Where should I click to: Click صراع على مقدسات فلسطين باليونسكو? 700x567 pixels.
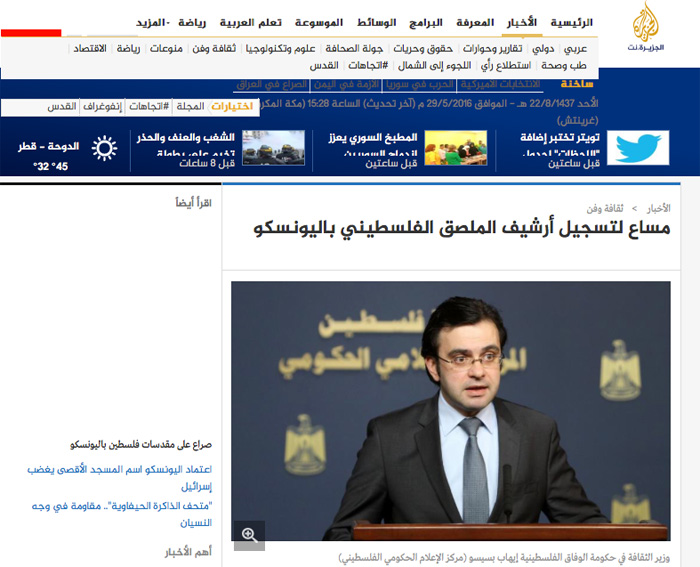[141, 445]
